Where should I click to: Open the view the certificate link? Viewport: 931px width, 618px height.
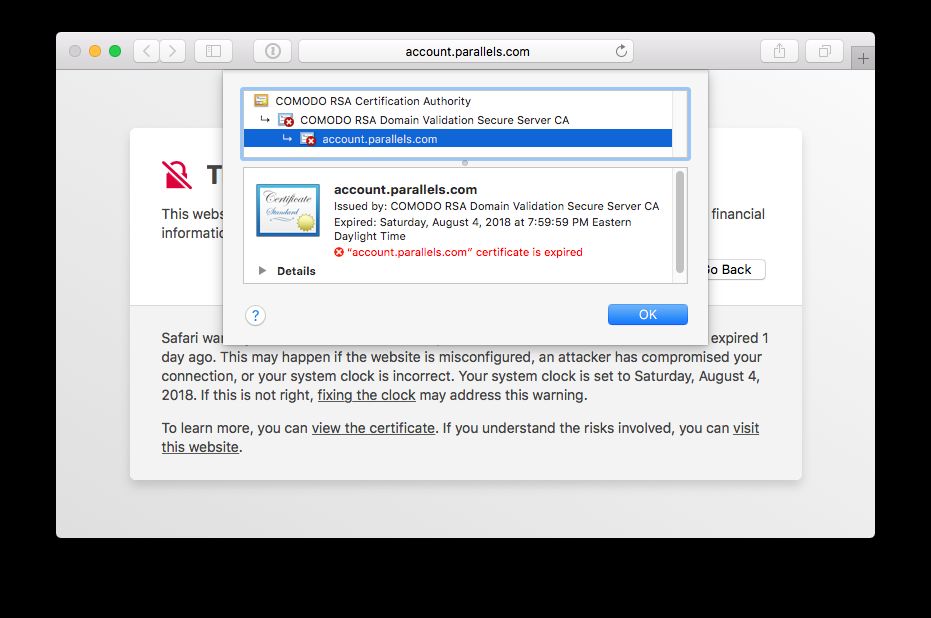(373, 428)
